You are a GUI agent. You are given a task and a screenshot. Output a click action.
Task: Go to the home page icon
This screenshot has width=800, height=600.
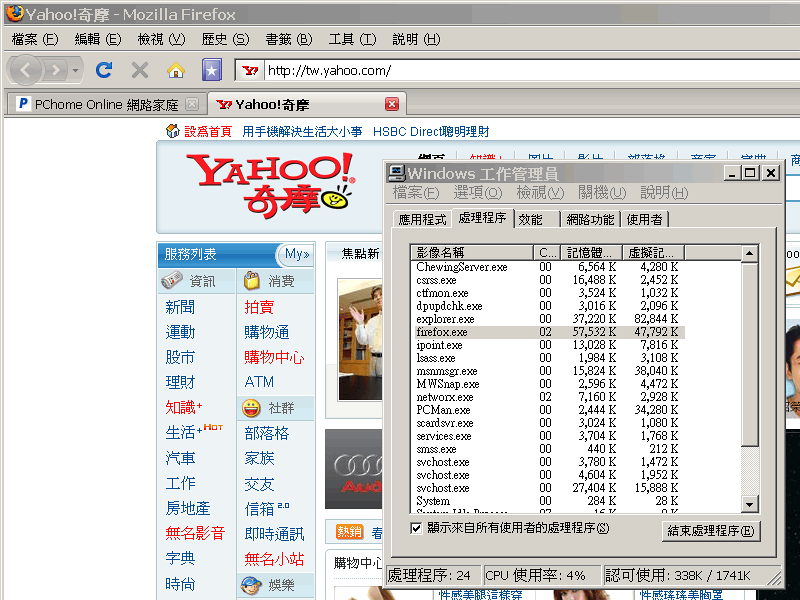(x=175, y=70)
